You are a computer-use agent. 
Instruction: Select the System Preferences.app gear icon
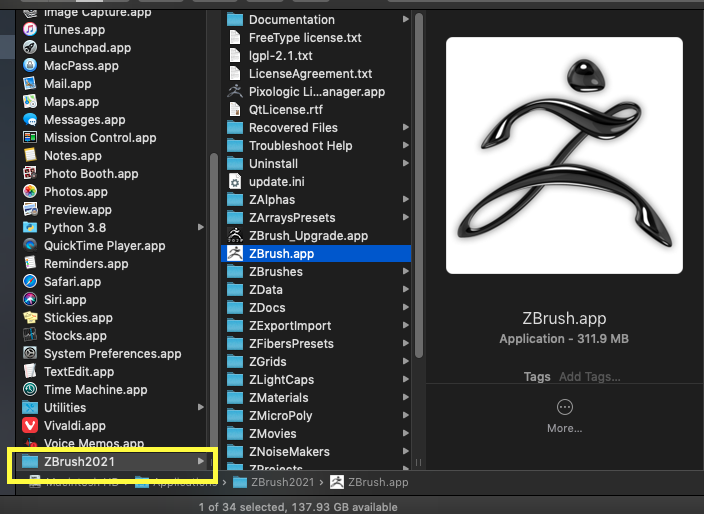[x=30, y=353]
